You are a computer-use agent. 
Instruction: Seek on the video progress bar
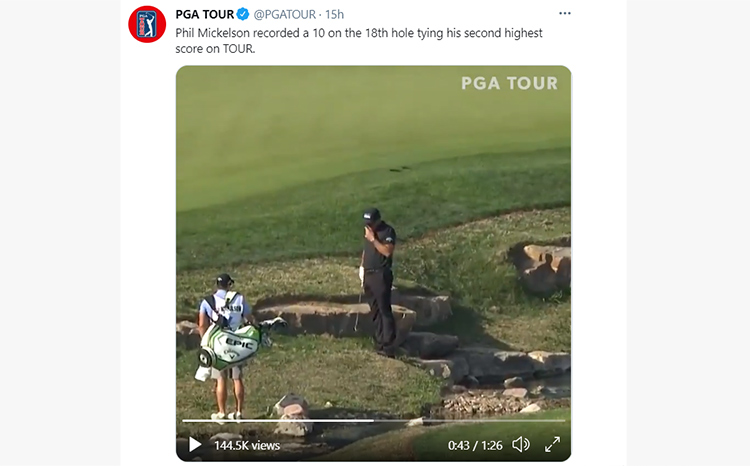[373, 421]
